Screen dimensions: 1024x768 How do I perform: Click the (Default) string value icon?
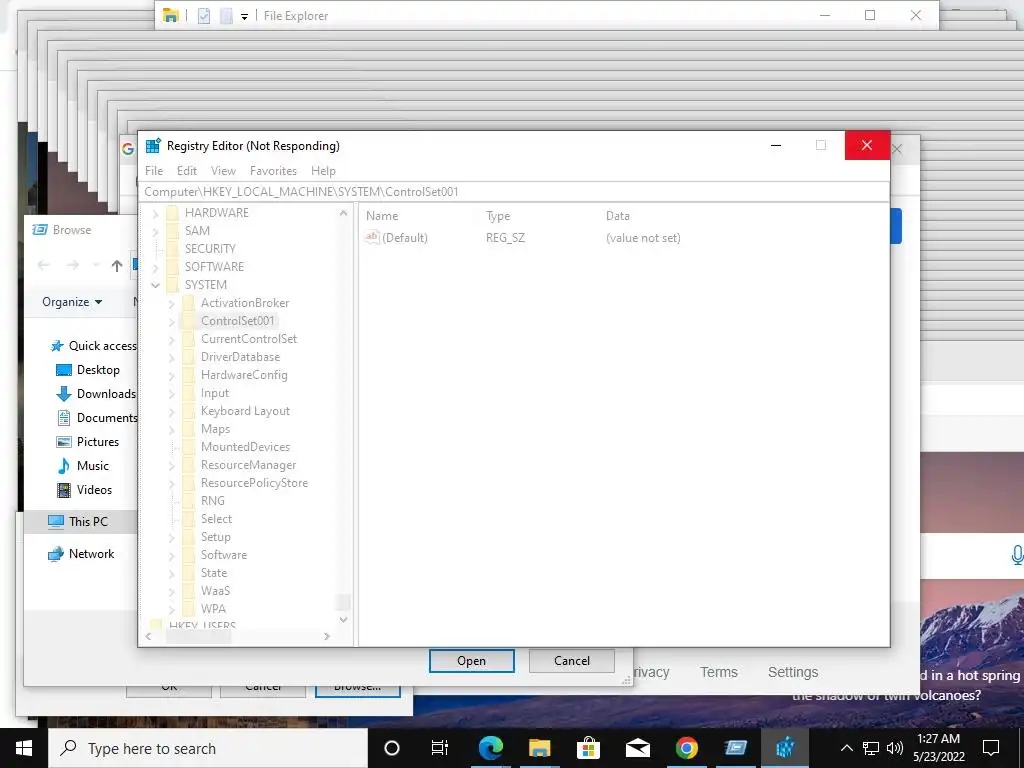372,237
